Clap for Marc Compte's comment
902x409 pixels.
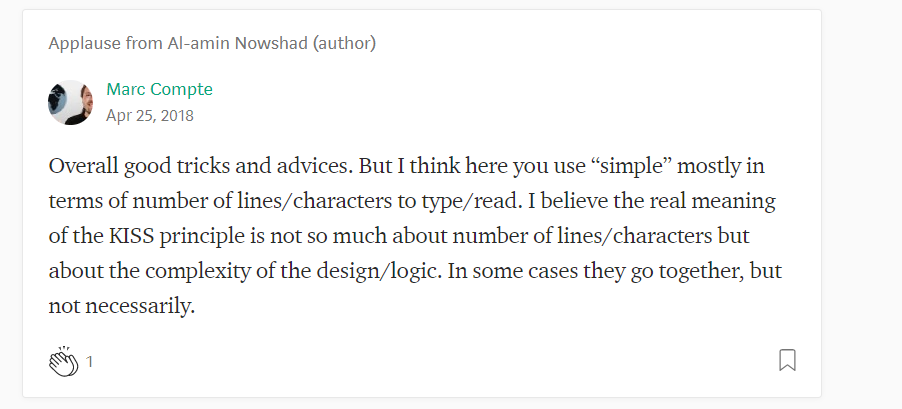click(63, 361)
